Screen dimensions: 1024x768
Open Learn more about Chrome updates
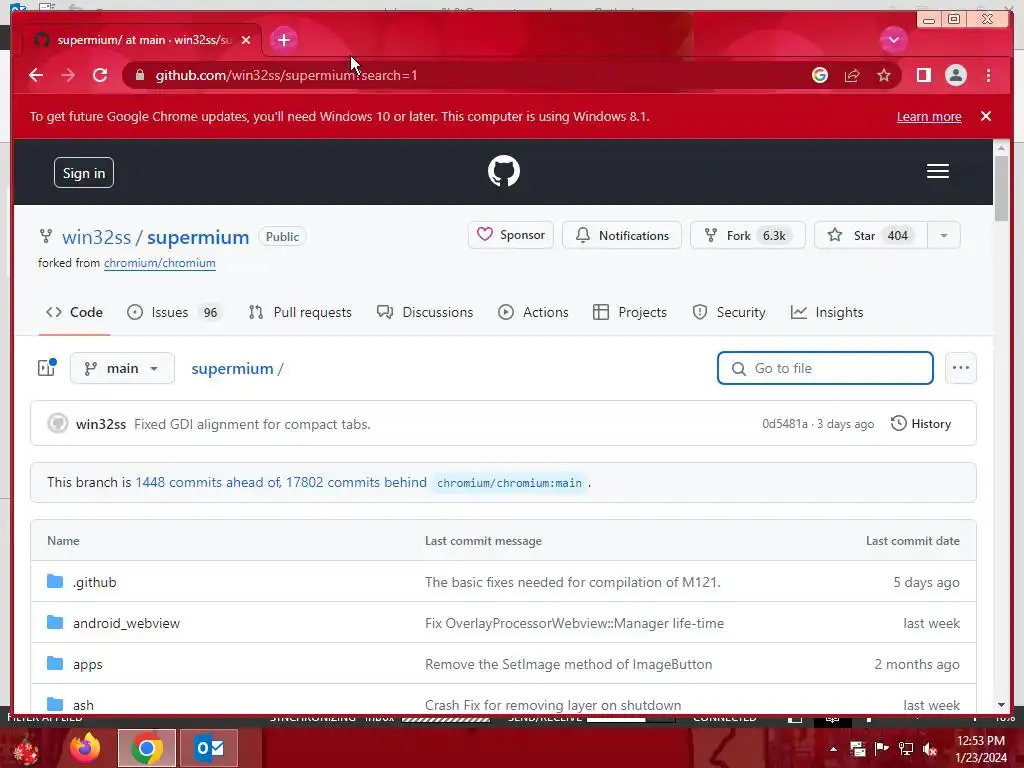[x=929, y=116]
